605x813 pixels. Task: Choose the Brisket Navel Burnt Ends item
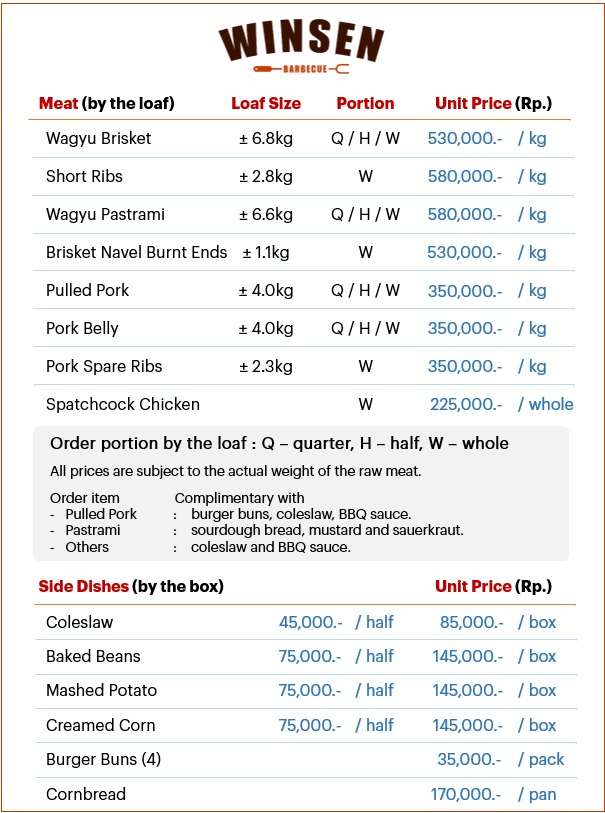[x=136, y=252]
